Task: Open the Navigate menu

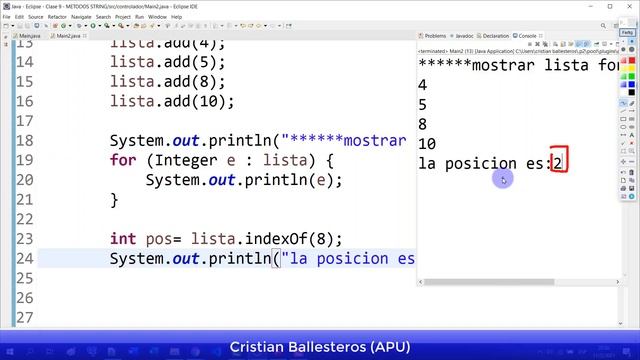Action: (x=81, y=17)
